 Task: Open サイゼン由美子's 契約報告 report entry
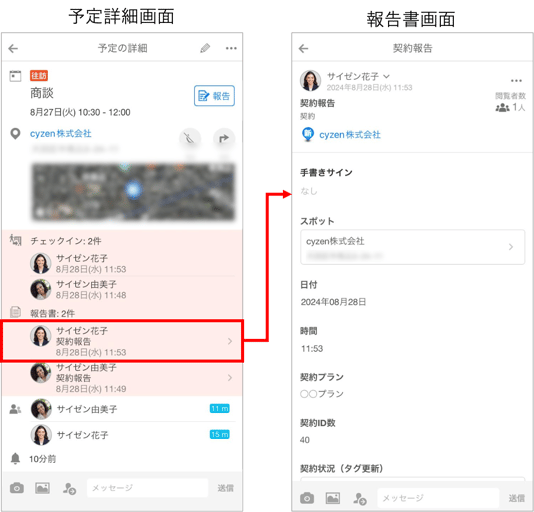click(x=122, y=378)
